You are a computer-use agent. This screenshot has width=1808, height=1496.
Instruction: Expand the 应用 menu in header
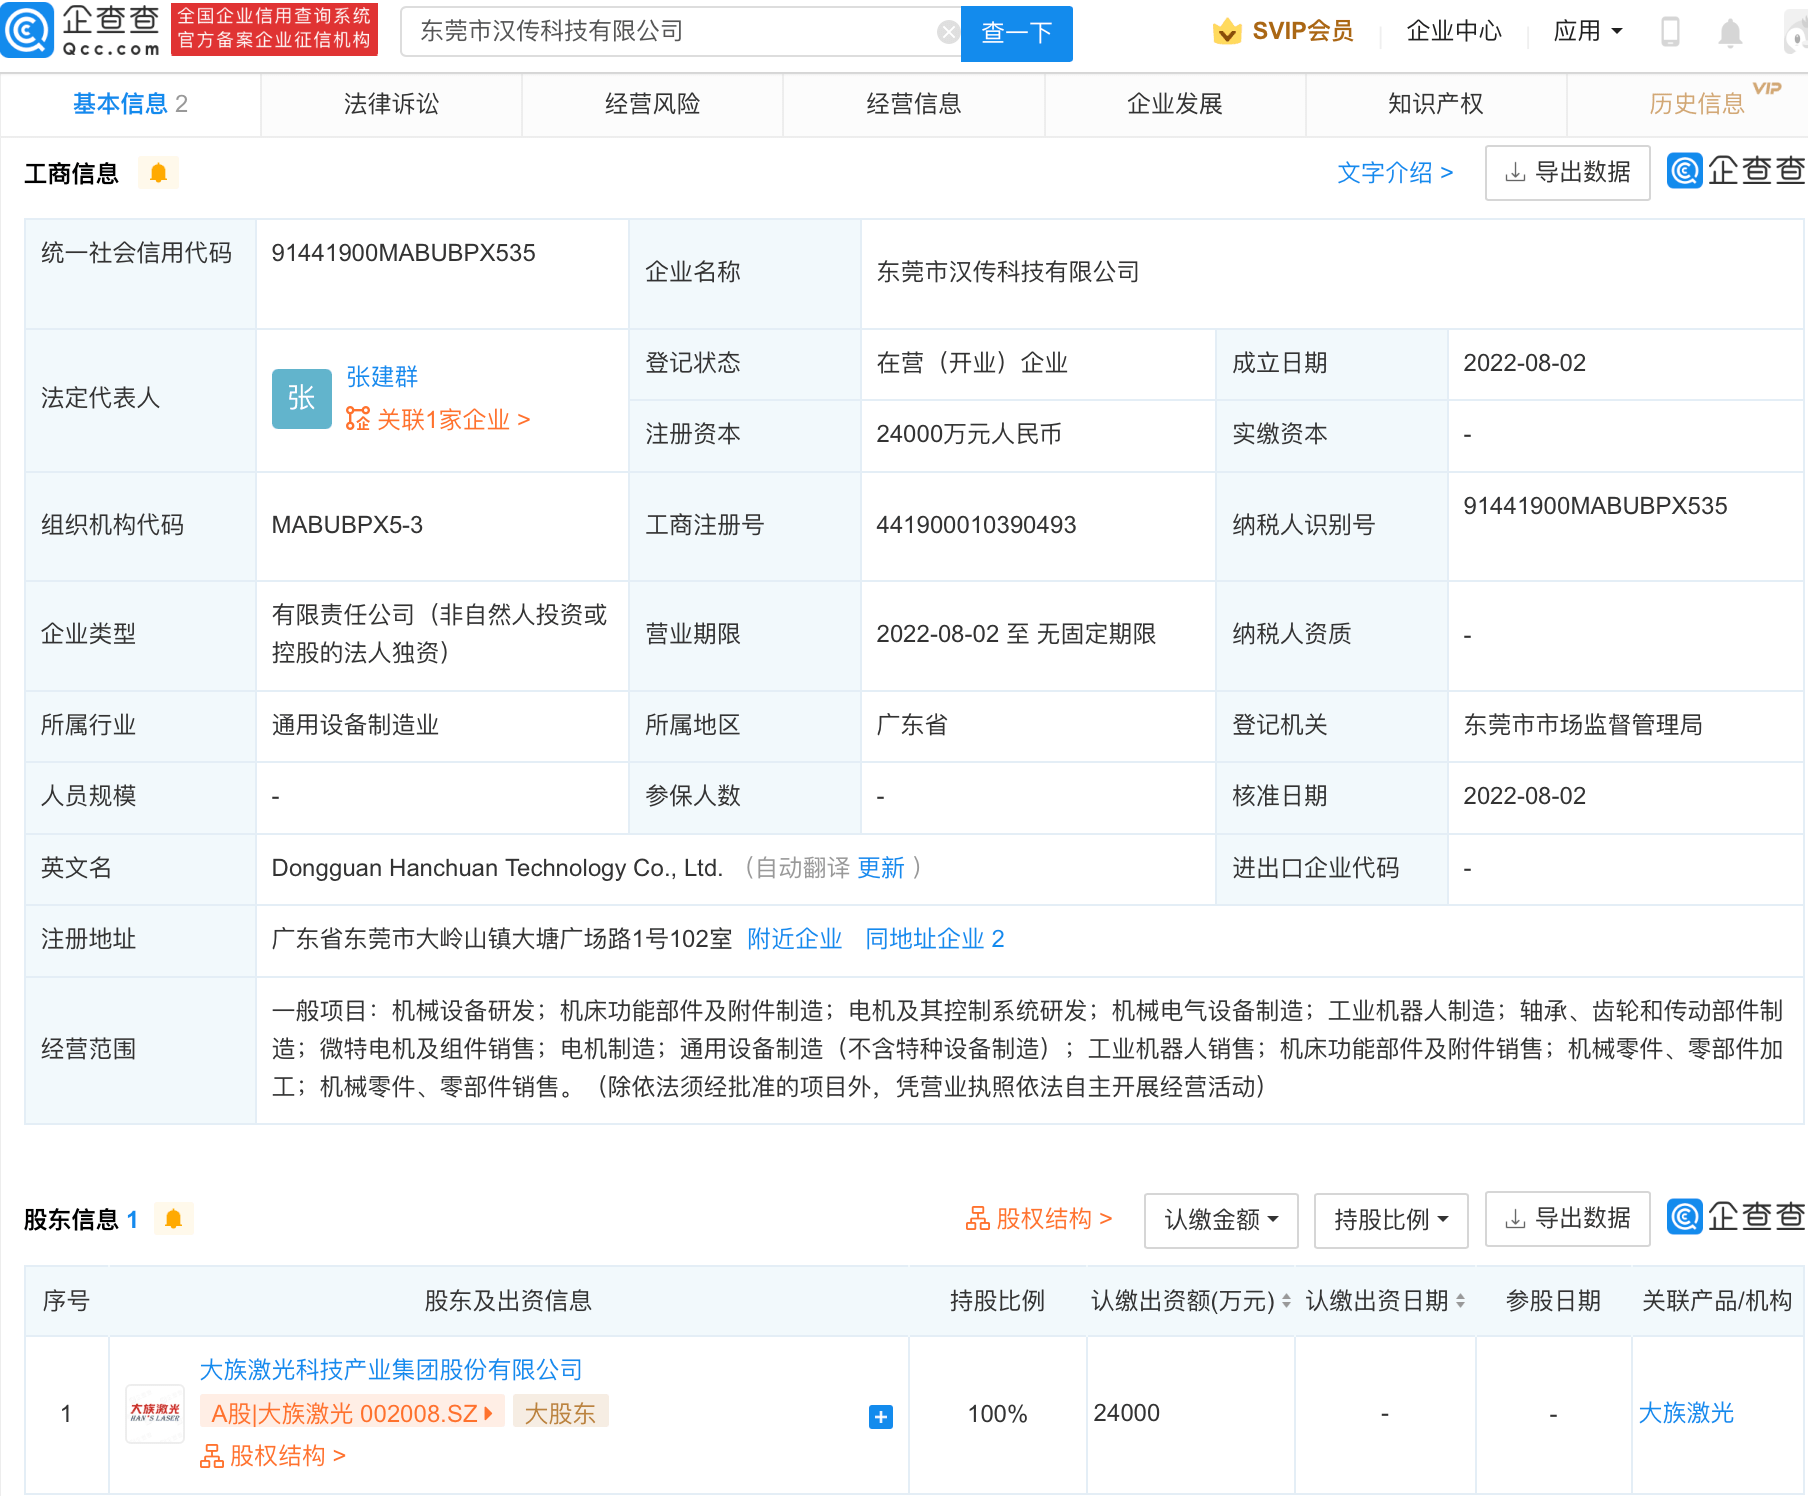[x=1587, y=32]
